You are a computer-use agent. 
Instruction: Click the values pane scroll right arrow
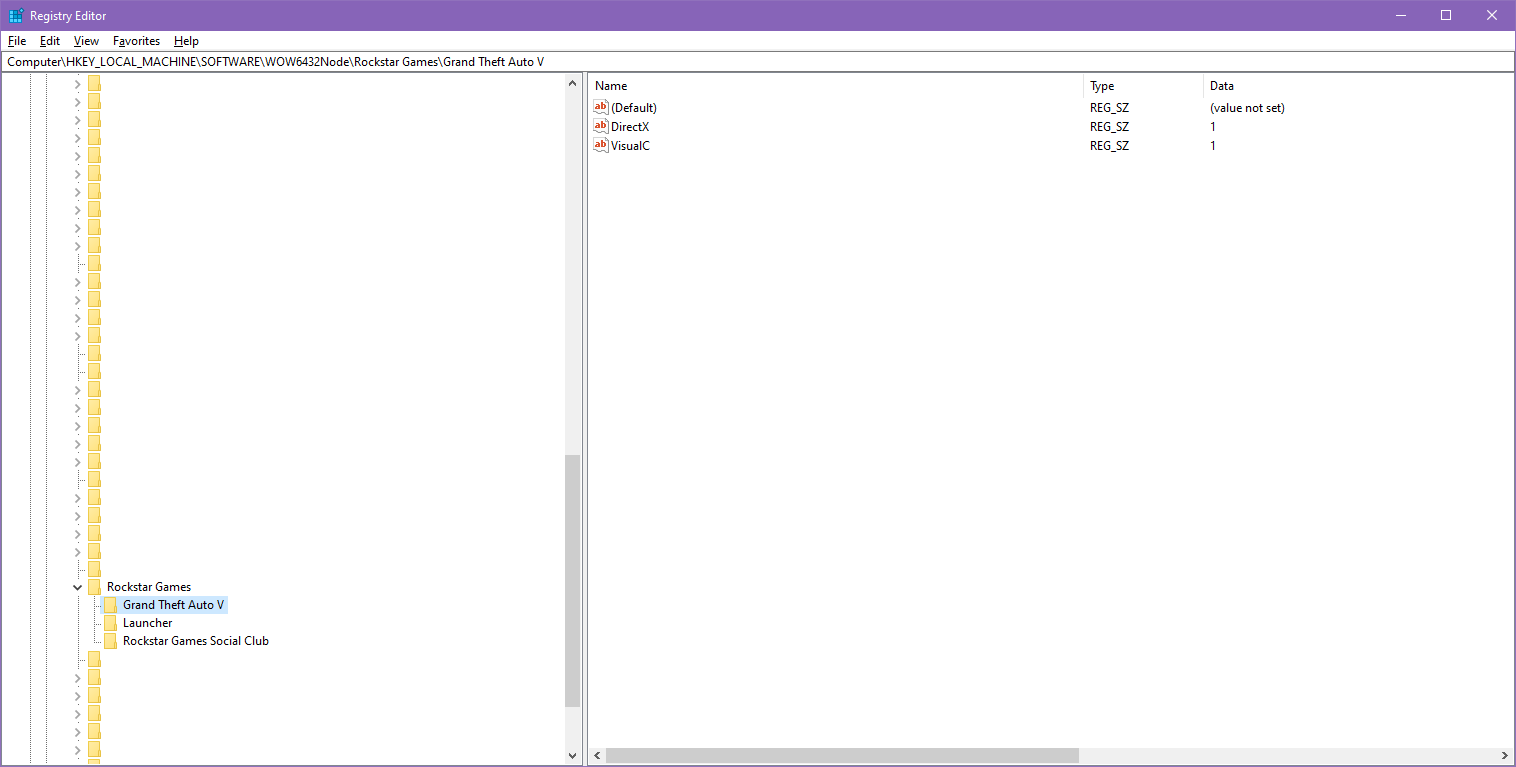click(x=1505, y=756)
